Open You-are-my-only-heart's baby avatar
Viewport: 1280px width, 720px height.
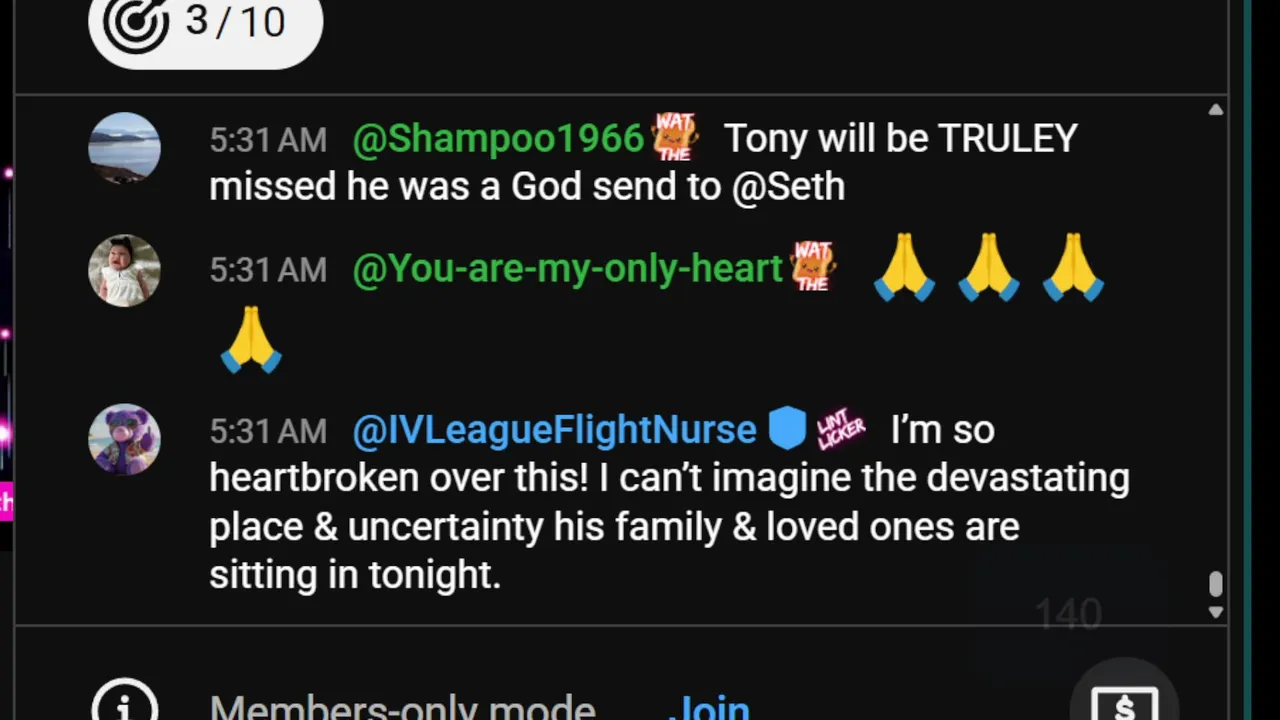pyautogui.click(x=124, y=270)
